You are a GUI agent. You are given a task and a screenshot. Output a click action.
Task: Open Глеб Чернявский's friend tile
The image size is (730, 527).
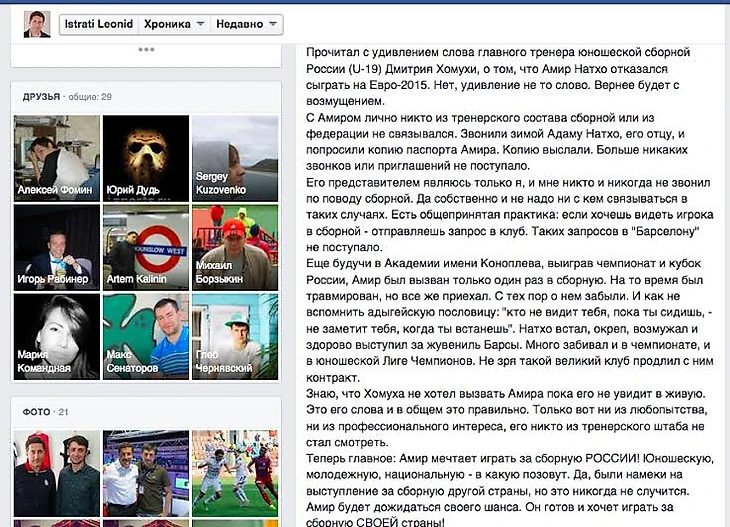[234, 336]
